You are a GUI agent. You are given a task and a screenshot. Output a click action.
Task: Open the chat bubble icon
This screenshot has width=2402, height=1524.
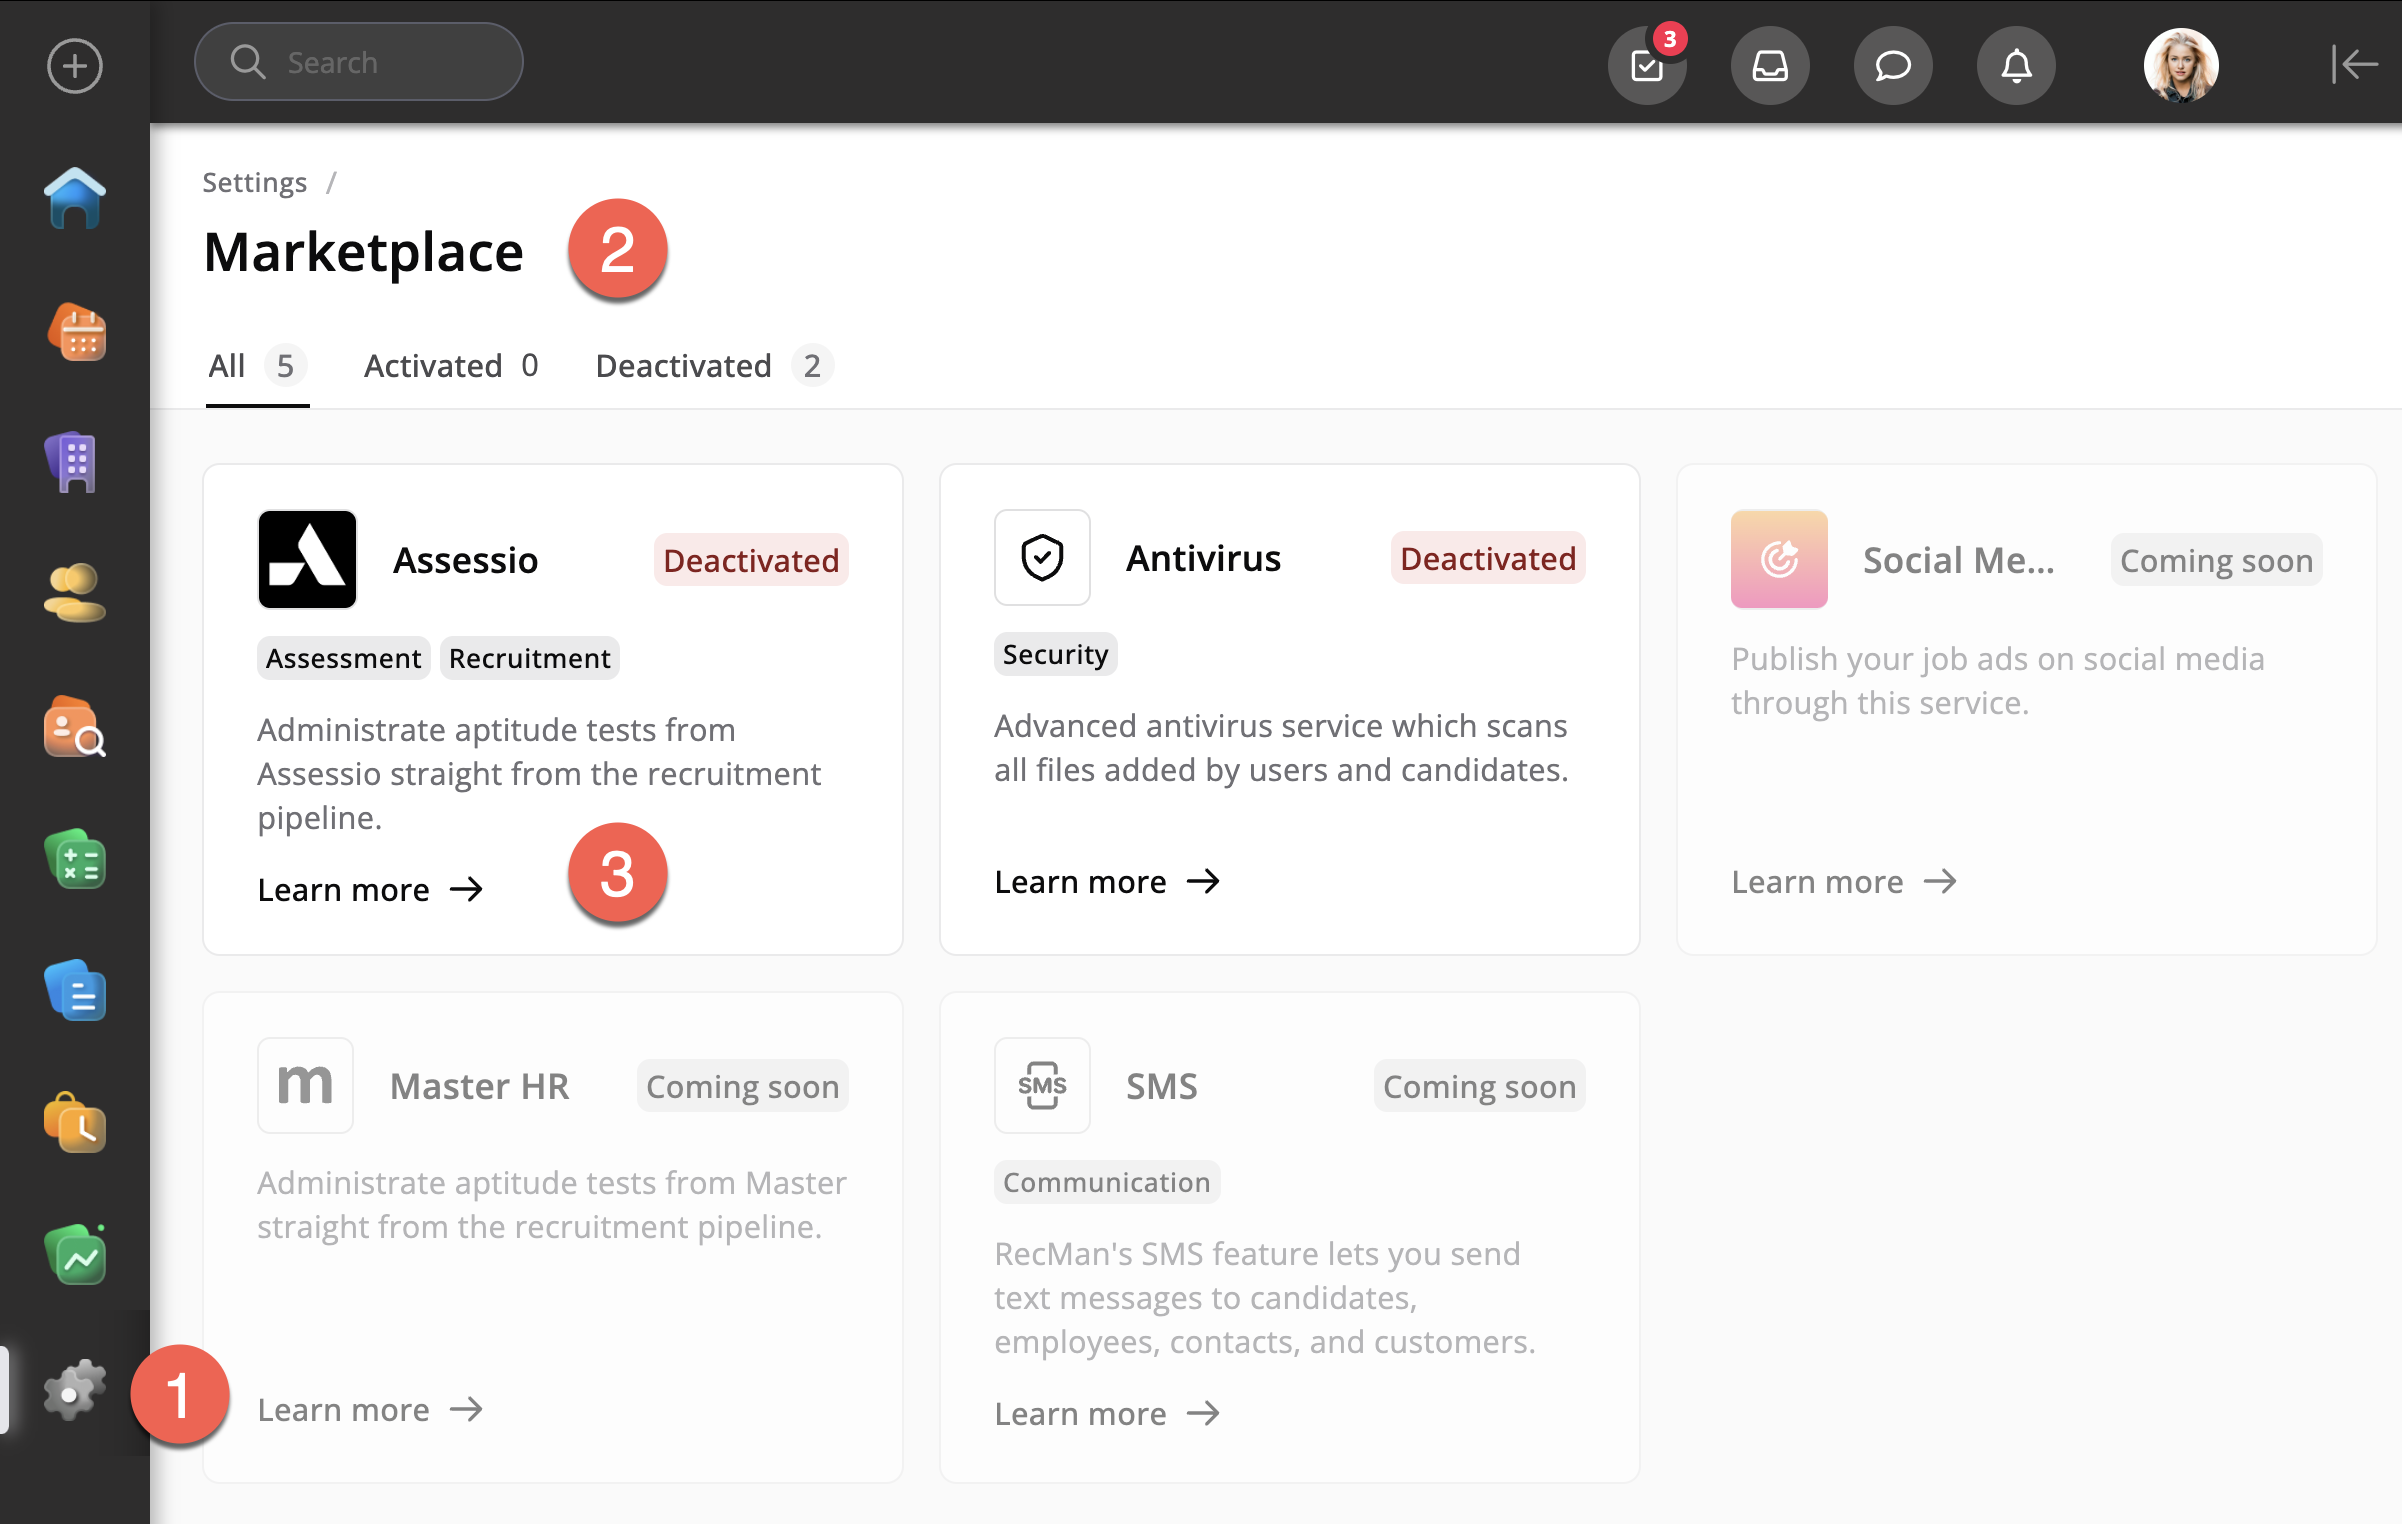(x=1892, y=66)
